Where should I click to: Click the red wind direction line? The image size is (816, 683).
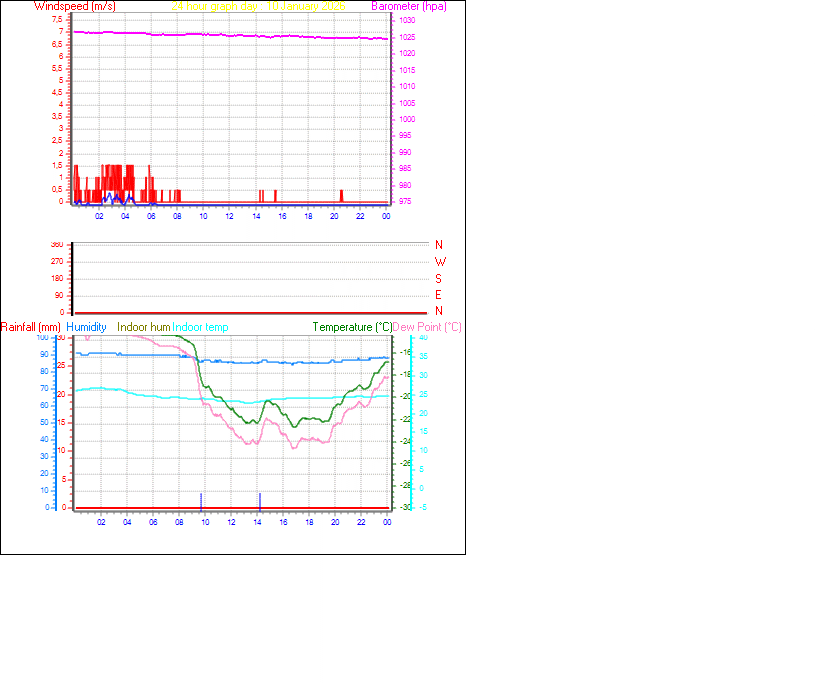click(x=250, y=310)
